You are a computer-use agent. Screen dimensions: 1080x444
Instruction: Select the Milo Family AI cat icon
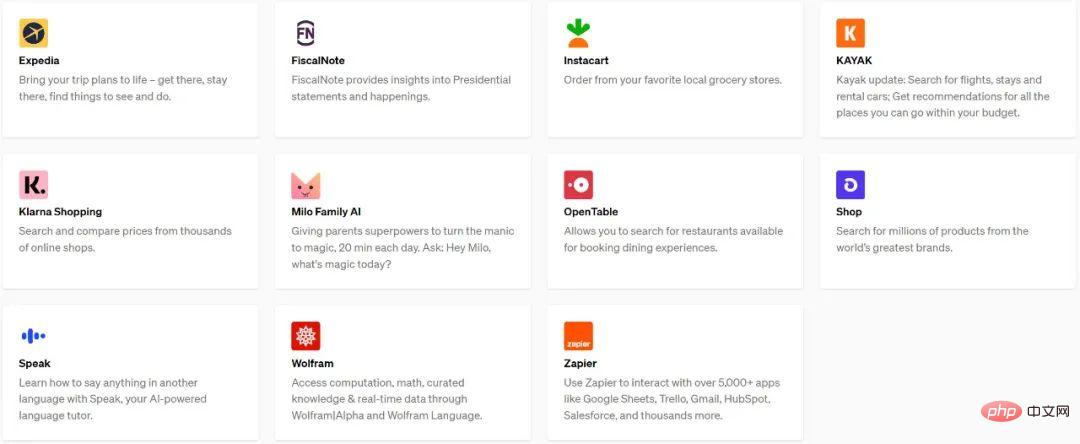coord(305,184)
